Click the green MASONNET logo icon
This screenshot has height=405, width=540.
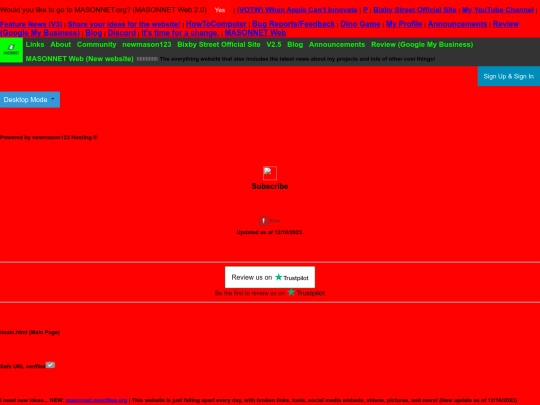click(11, 50)
